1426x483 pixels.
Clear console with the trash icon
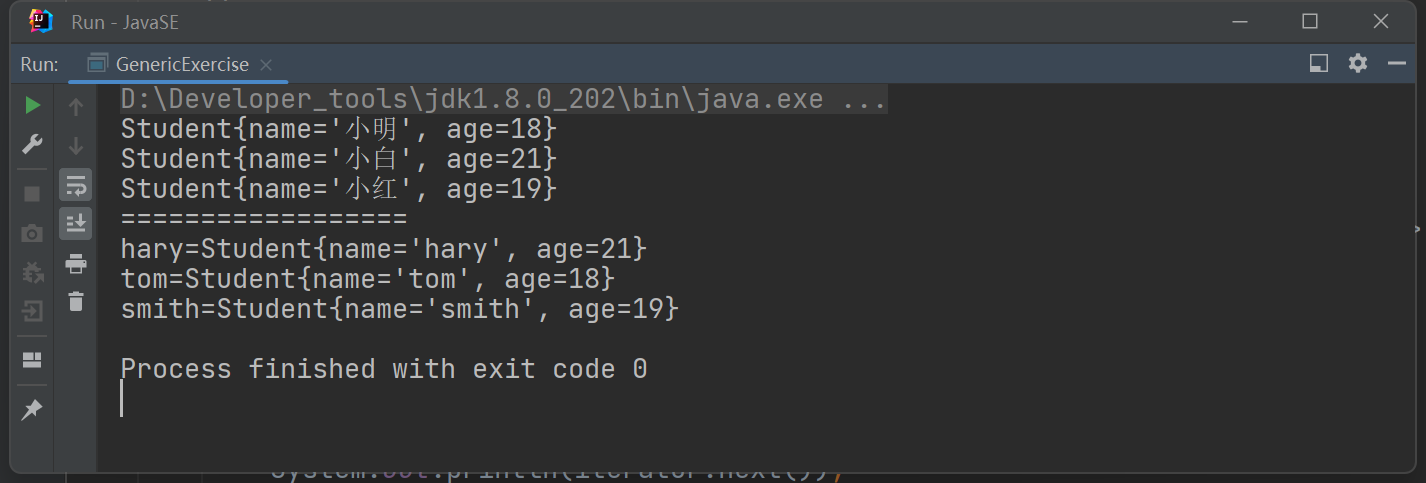76,301
